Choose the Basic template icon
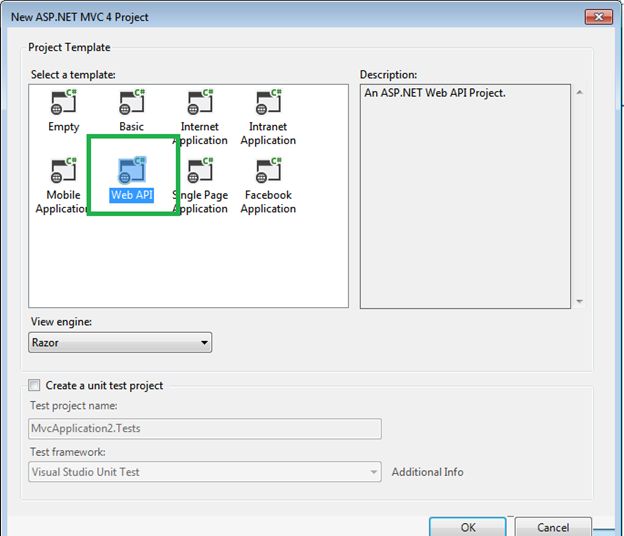This screenshot has height=536, width=624. coord(132,103)
